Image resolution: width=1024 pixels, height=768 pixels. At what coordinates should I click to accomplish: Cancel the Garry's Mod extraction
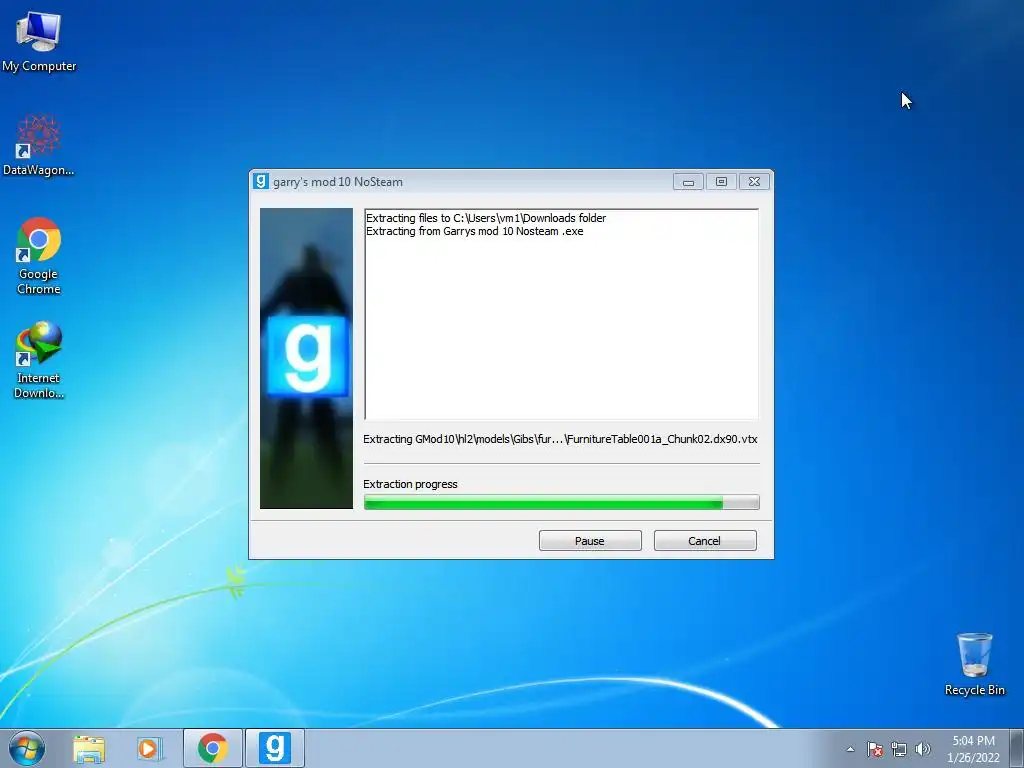pyautogui.click(x=705, y=541)
